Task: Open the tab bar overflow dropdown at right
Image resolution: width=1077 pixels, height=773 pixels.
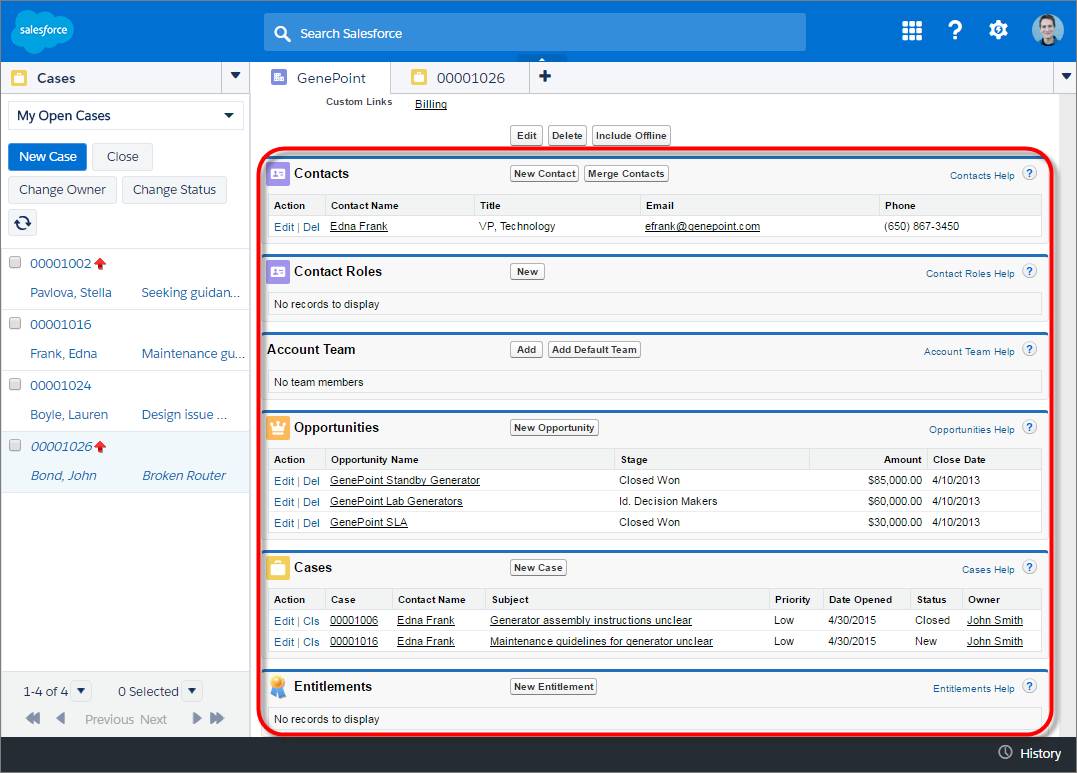Action: (1065, 77)
